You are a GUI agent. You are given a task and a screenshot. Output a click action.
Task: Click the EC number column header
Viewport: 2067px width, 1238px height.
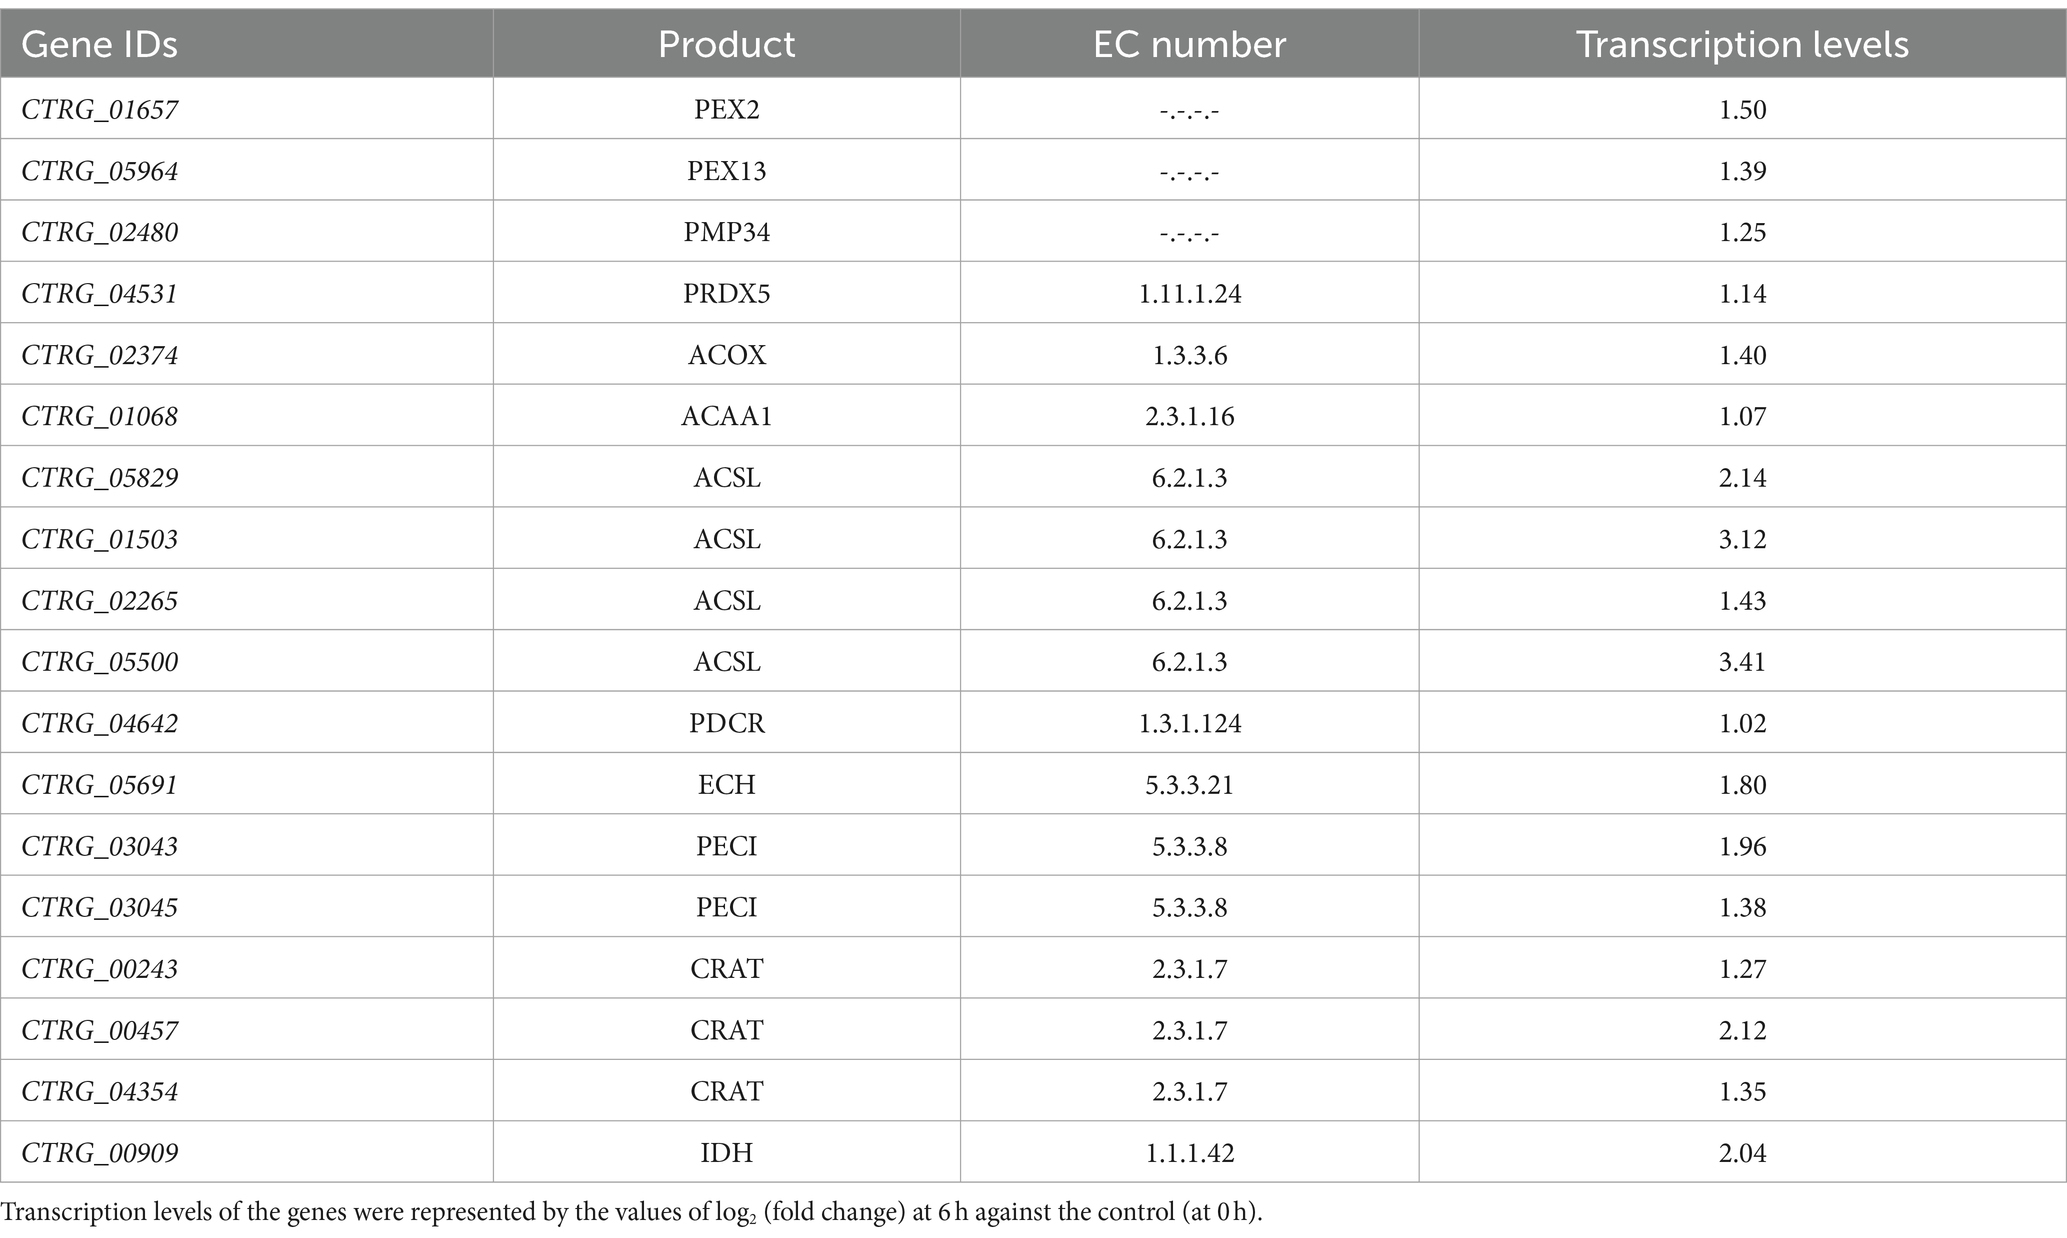pyautogui.click(x=1190, y=44)
